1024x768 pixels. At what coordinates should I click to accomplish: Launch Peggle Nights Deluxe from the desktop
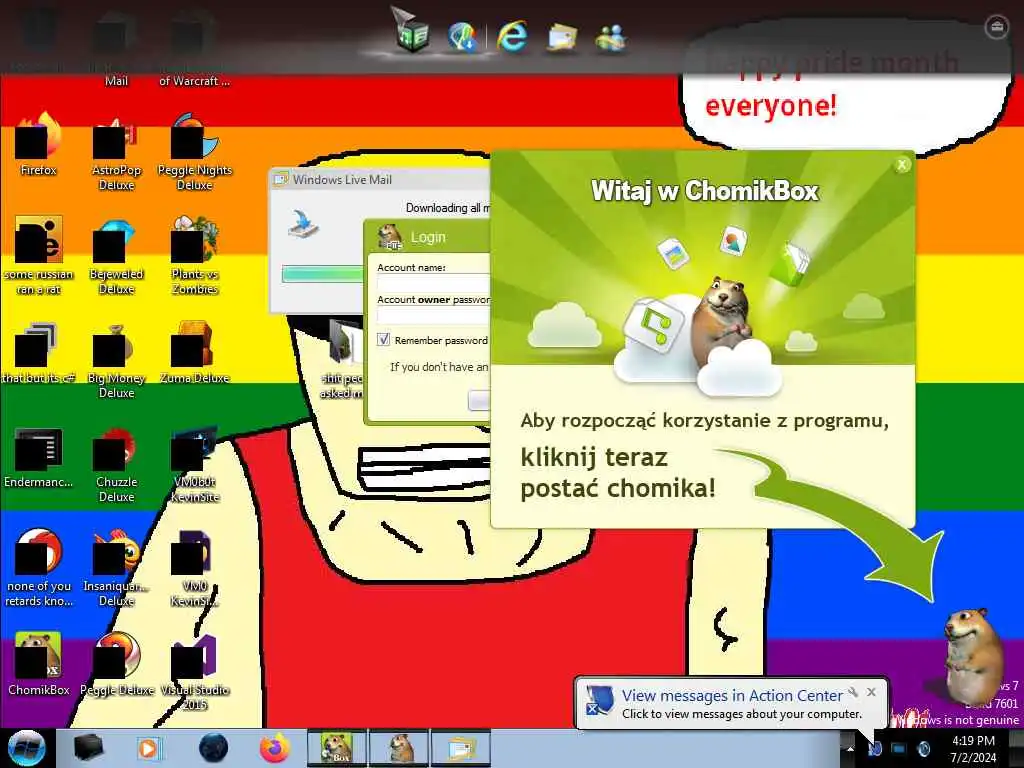[x=195, y=152]
